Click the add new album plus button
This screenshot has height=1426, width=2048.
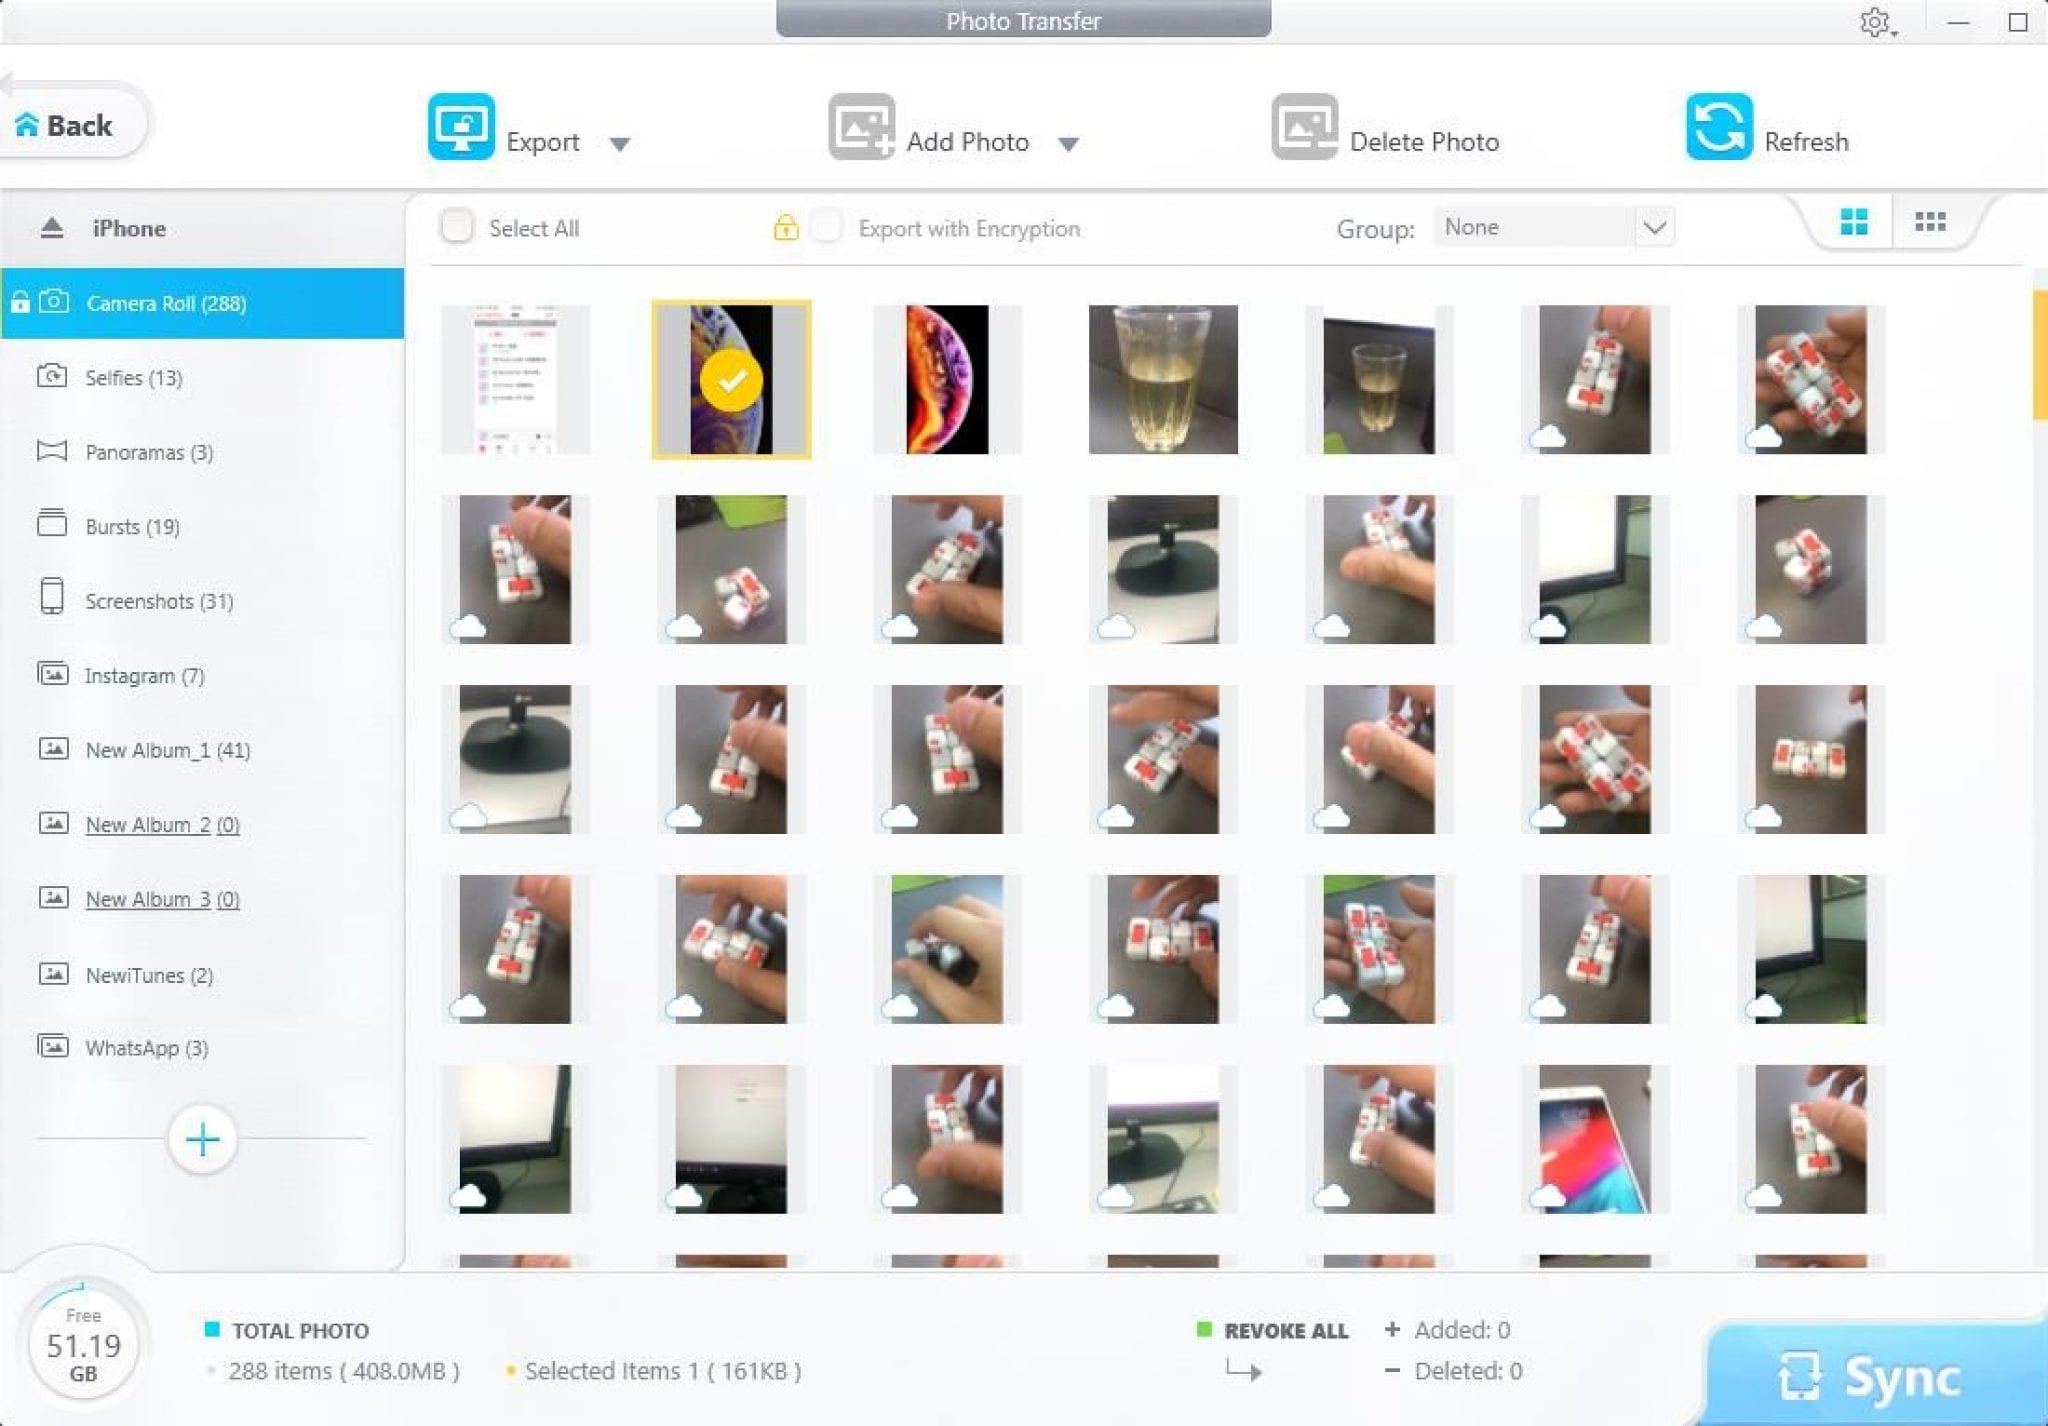[x=202, y=1138]
